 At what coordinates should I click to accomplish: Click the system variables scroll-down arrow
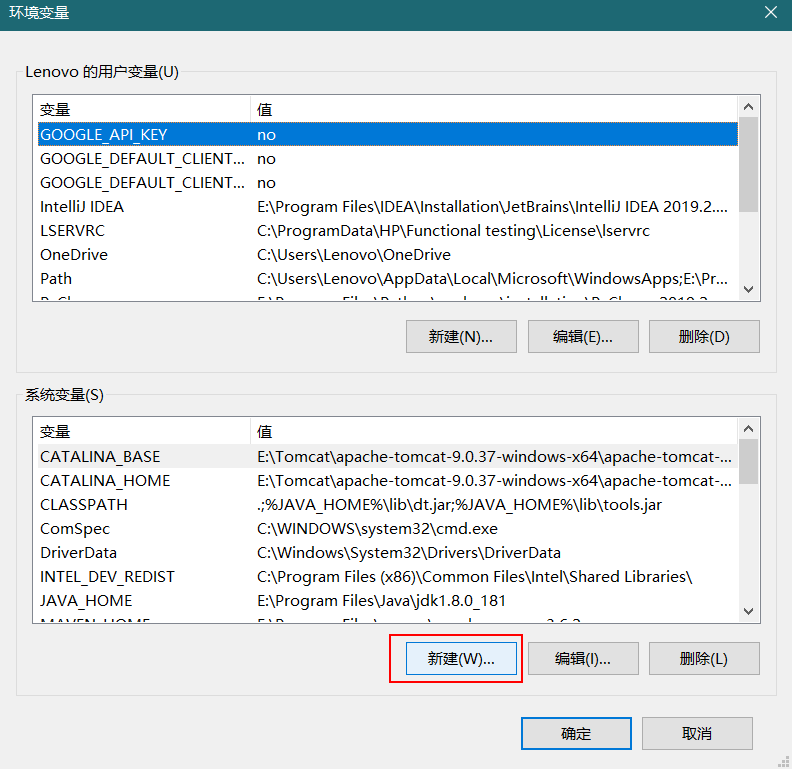[x=749, y=611]
